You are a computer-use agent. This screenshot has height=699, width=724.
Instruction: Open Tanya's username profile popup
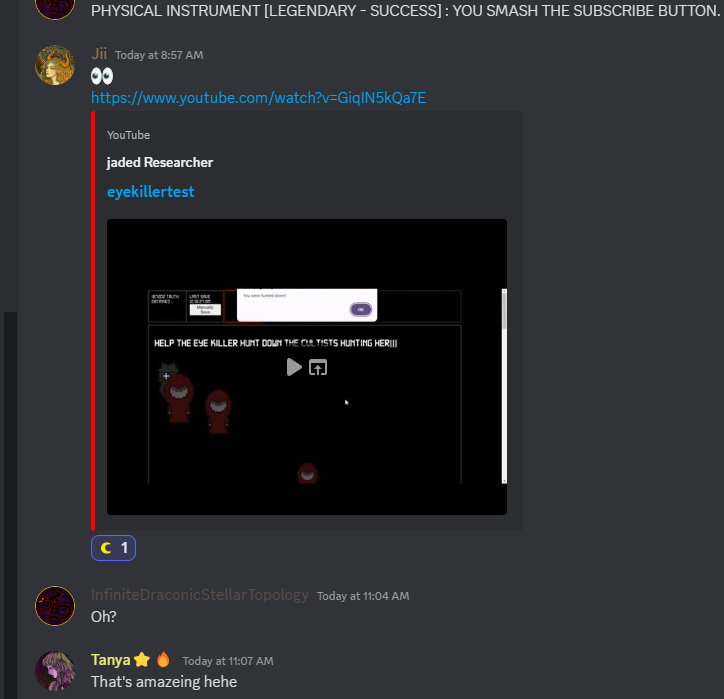[x=110, y=660]
